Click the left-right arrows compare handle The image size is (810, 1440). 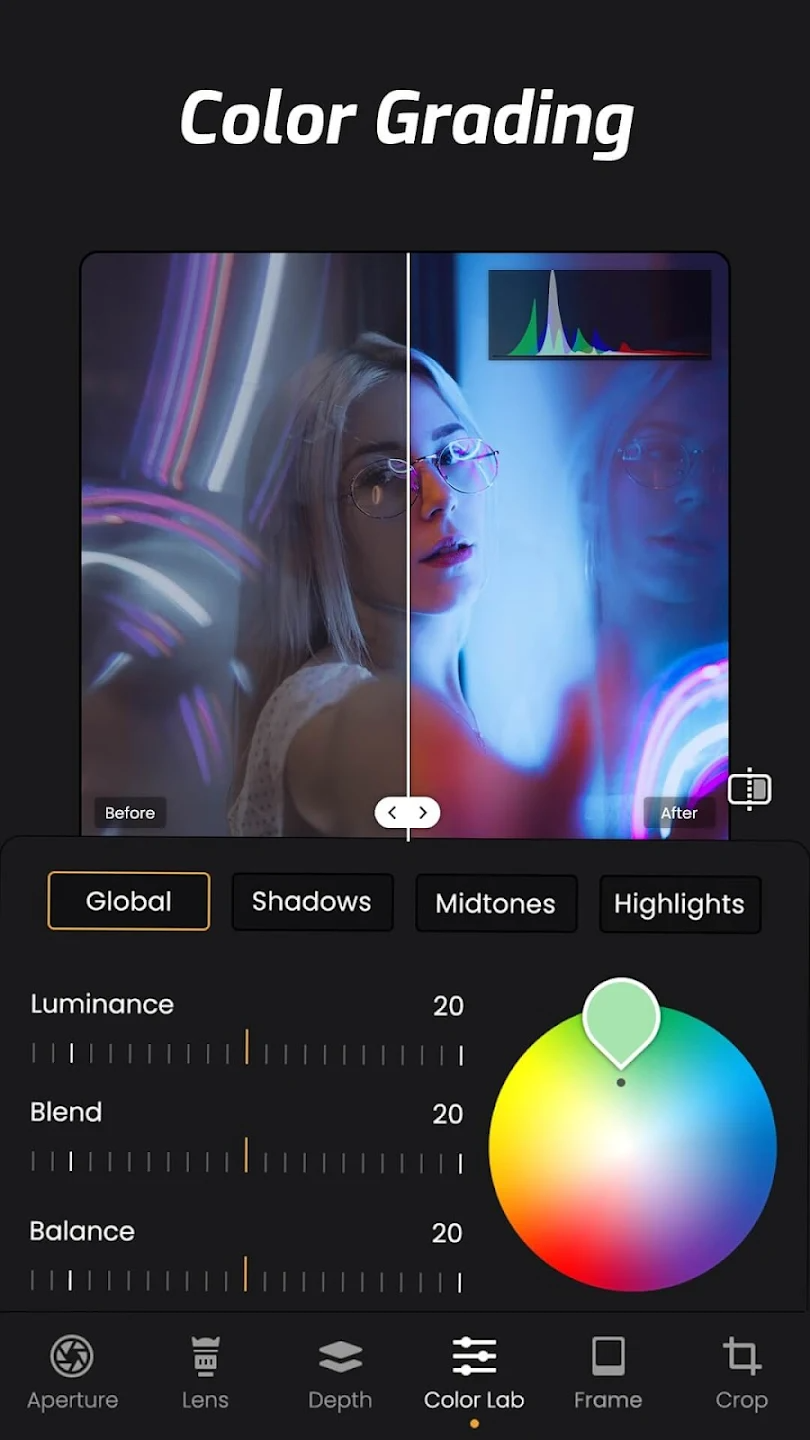point(407,812)
